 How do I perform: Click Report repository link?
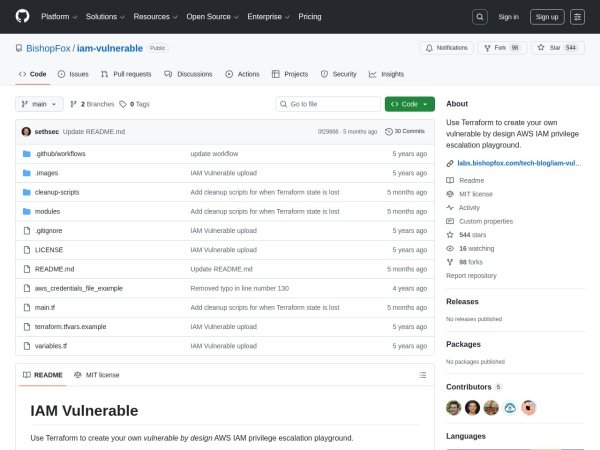coord(471,276)
